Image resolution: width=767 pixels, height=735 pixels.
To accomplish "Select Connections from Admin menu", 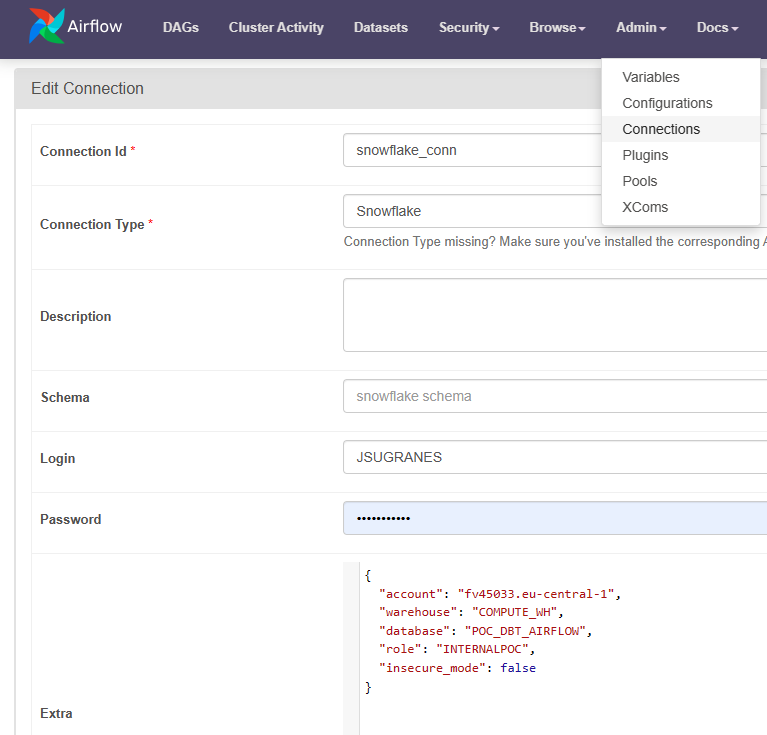I will pyautogui.click(x=680, y=129).
